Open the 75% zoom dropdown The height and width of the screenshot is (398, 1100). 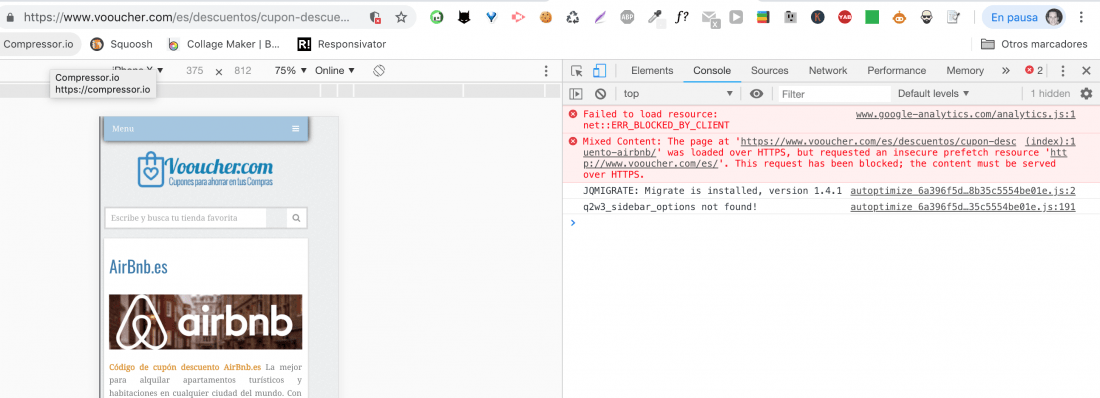(290, 71)
